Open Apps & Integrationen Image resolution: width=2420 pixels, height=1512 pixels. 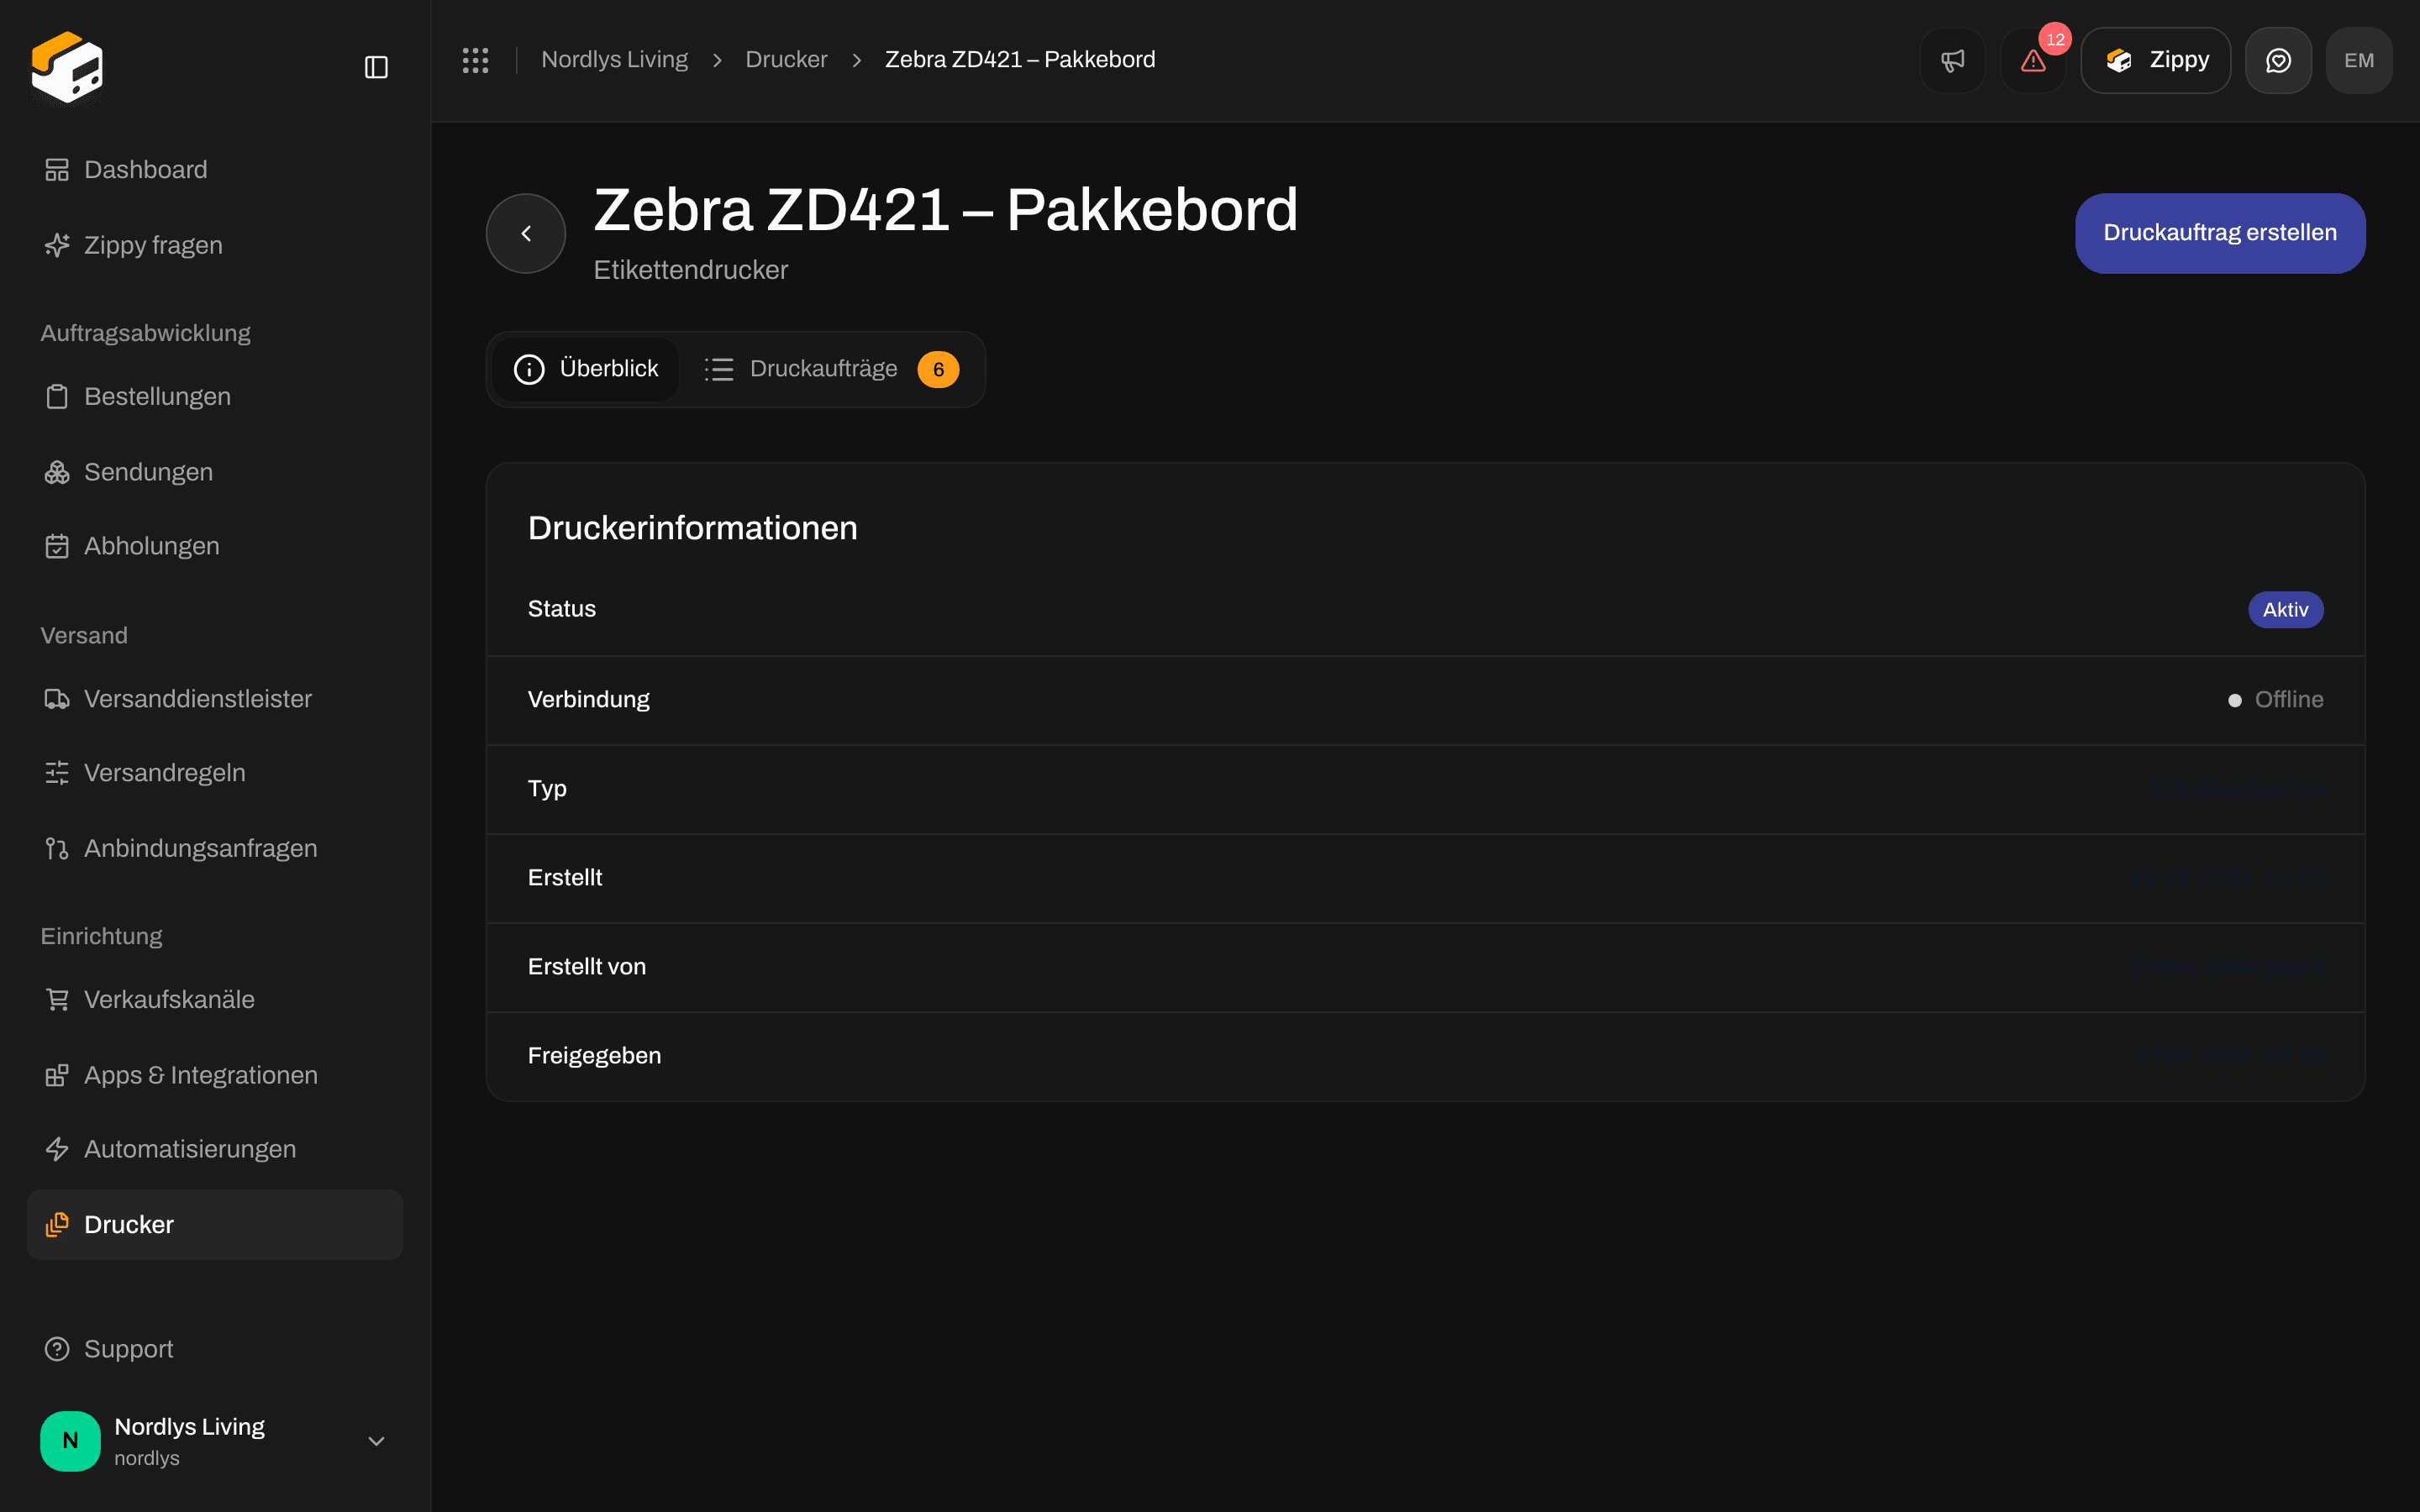pos(215,1075)
